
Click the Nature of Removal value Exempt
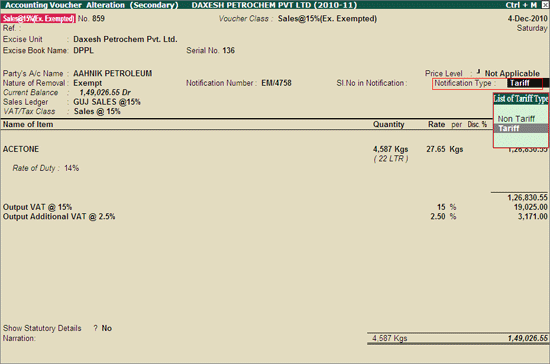point(88,83)
